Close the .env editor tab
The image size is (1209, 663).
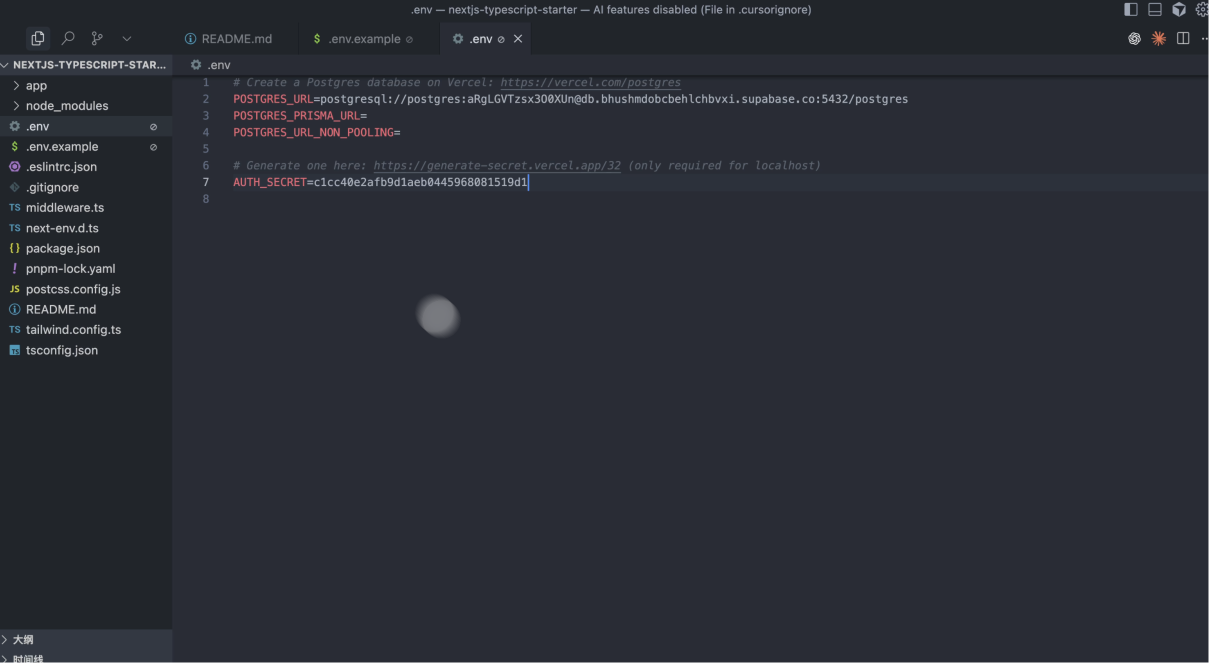click(518, 39)
